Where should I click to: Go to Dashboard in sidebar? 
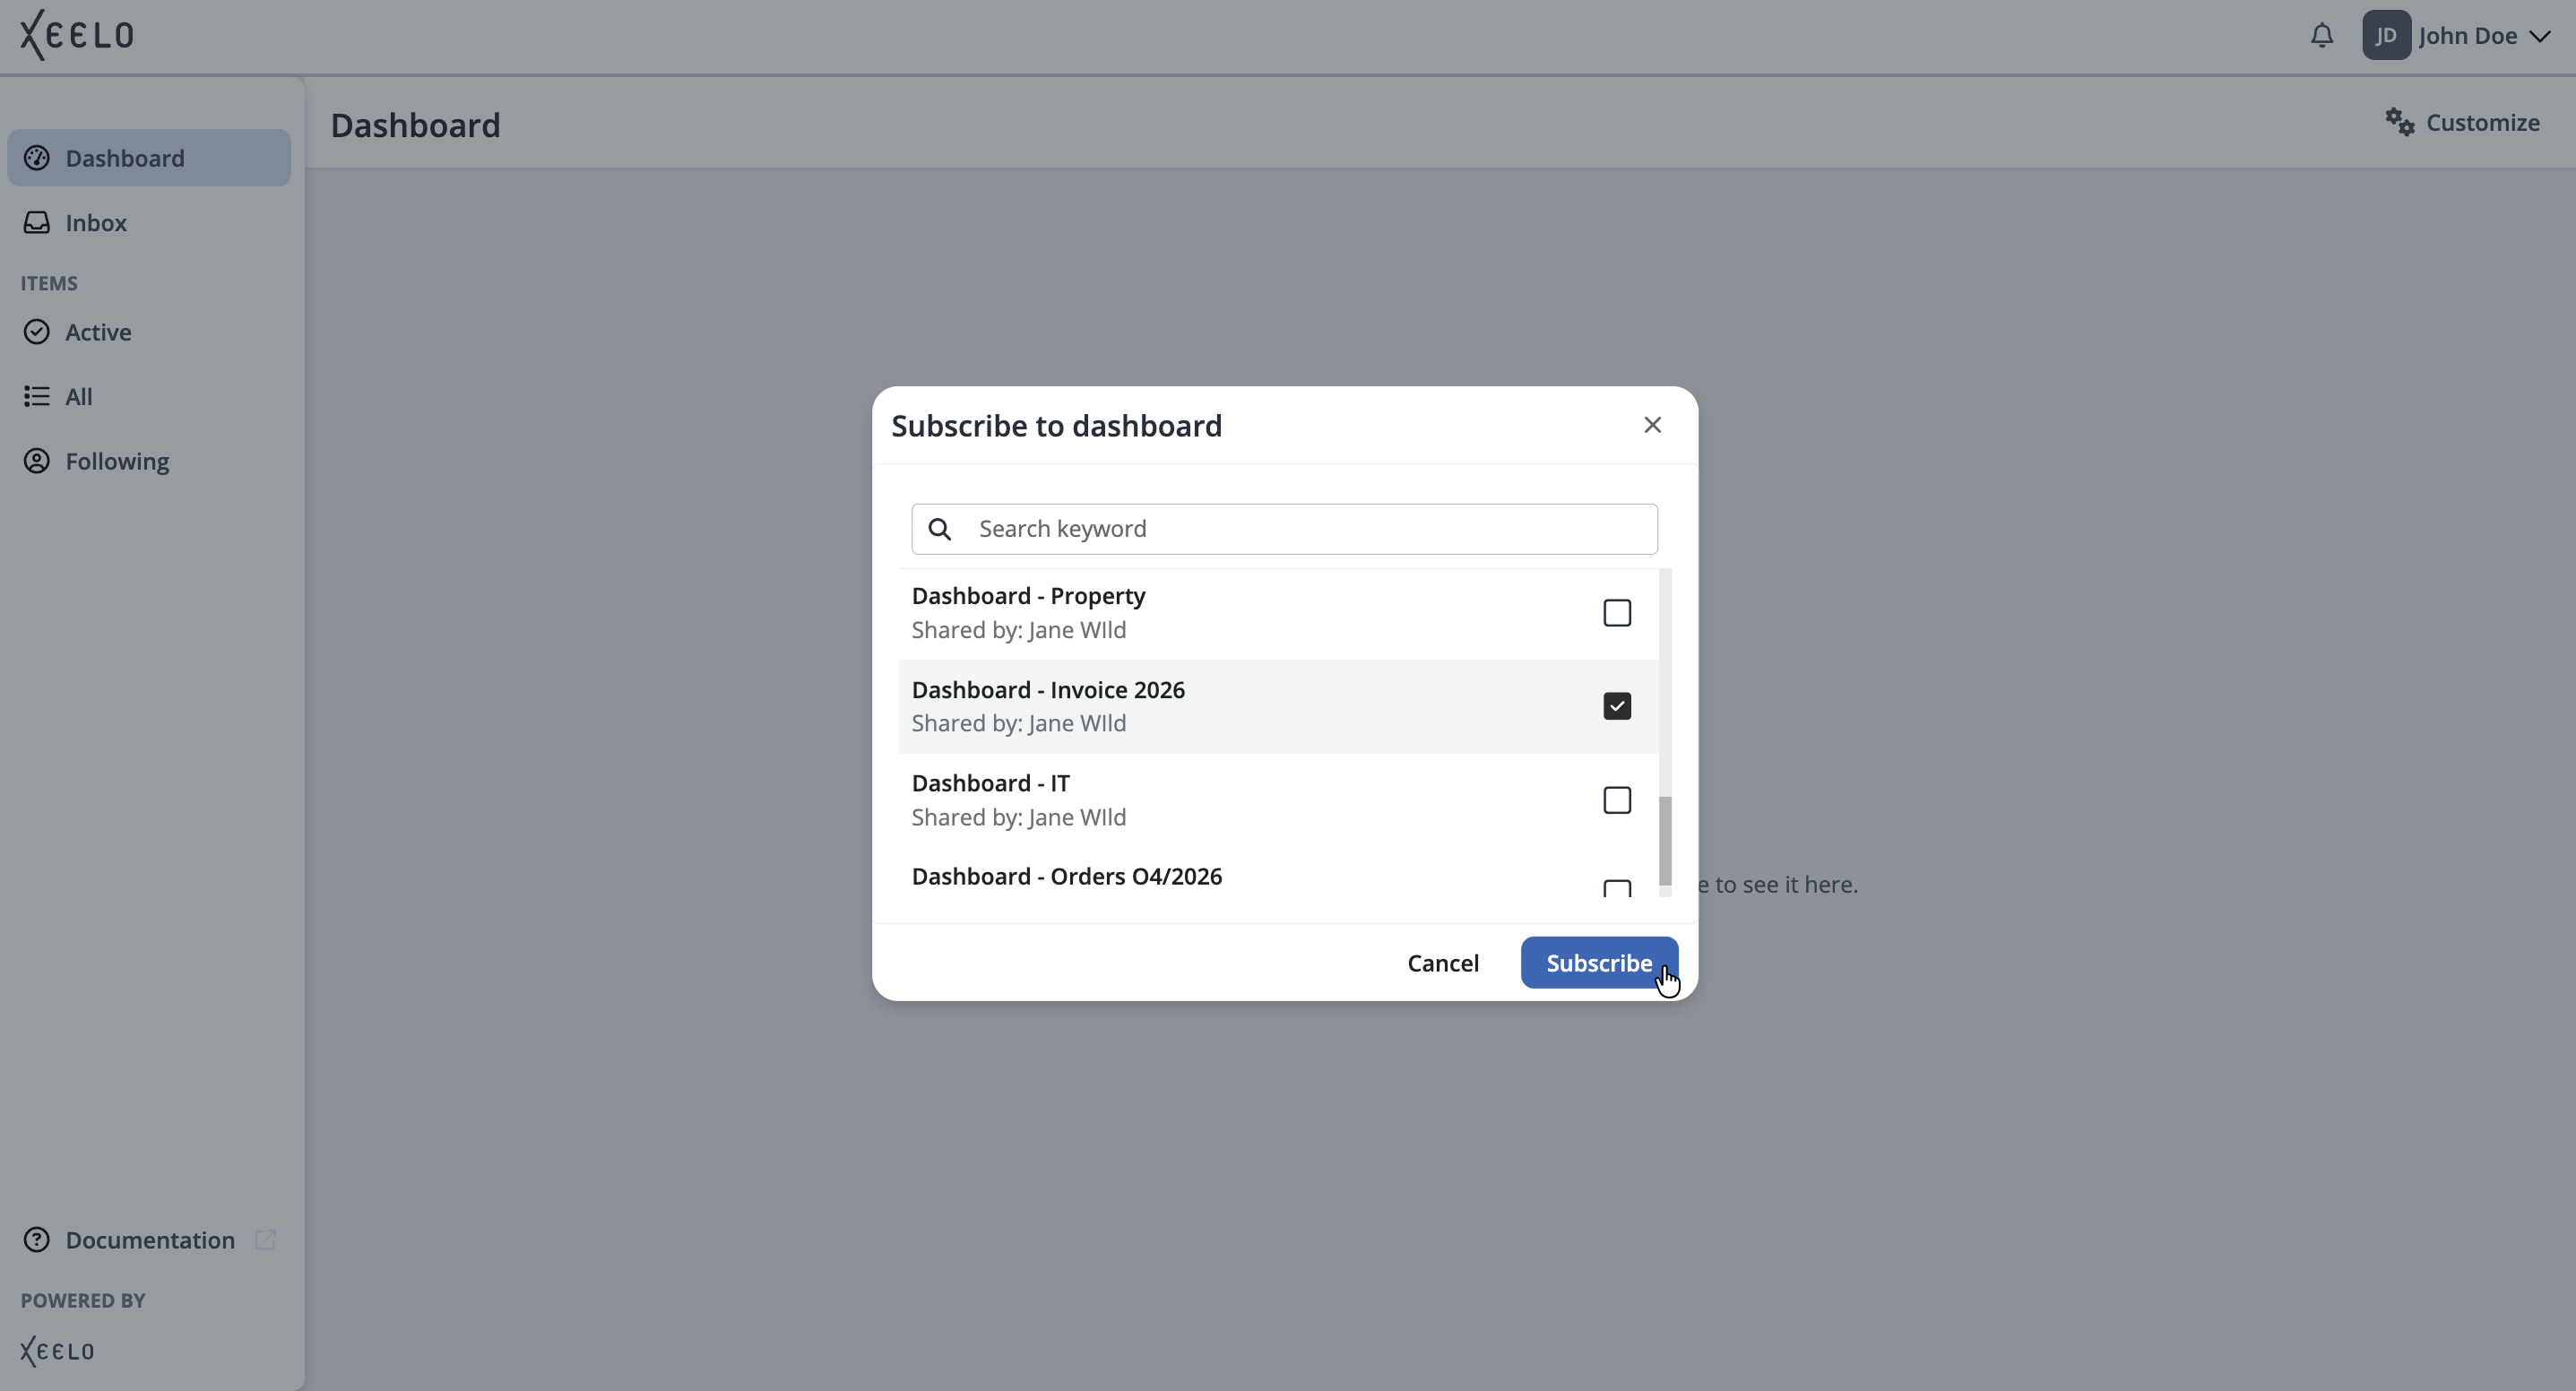pos(149,158)
